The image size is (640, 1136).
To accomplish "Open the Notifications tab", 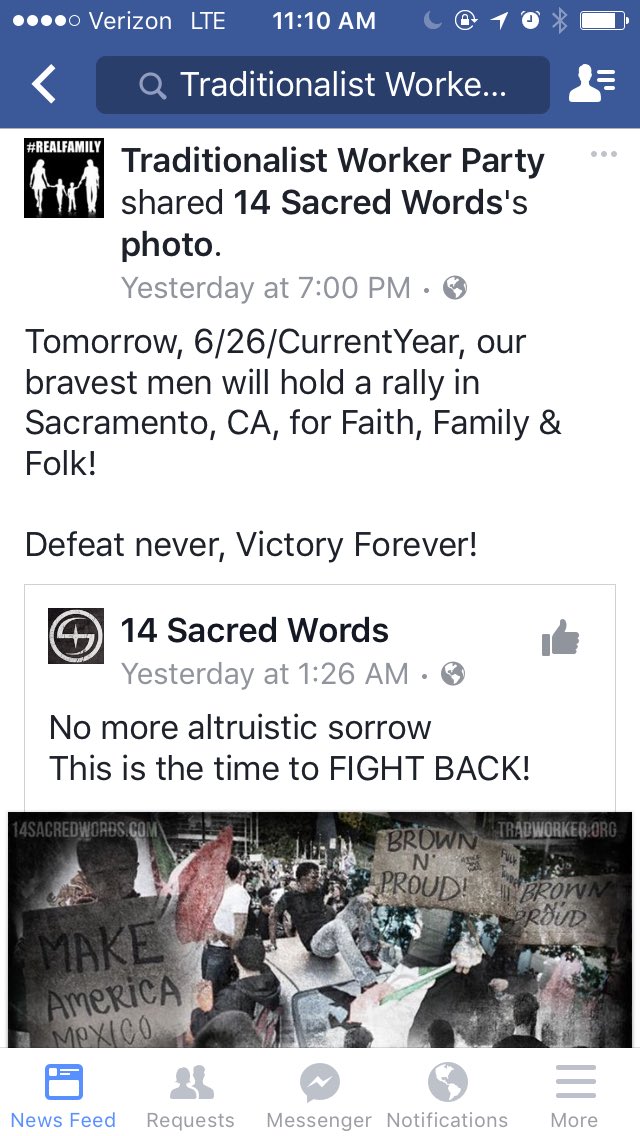I will [447, 1094].
